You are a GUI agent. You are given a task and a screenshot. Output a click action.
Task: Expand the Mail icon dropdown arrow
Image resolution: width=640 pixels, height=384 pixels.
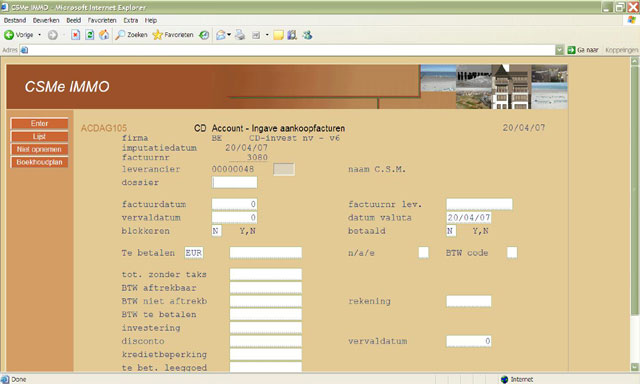click(229, 35)
